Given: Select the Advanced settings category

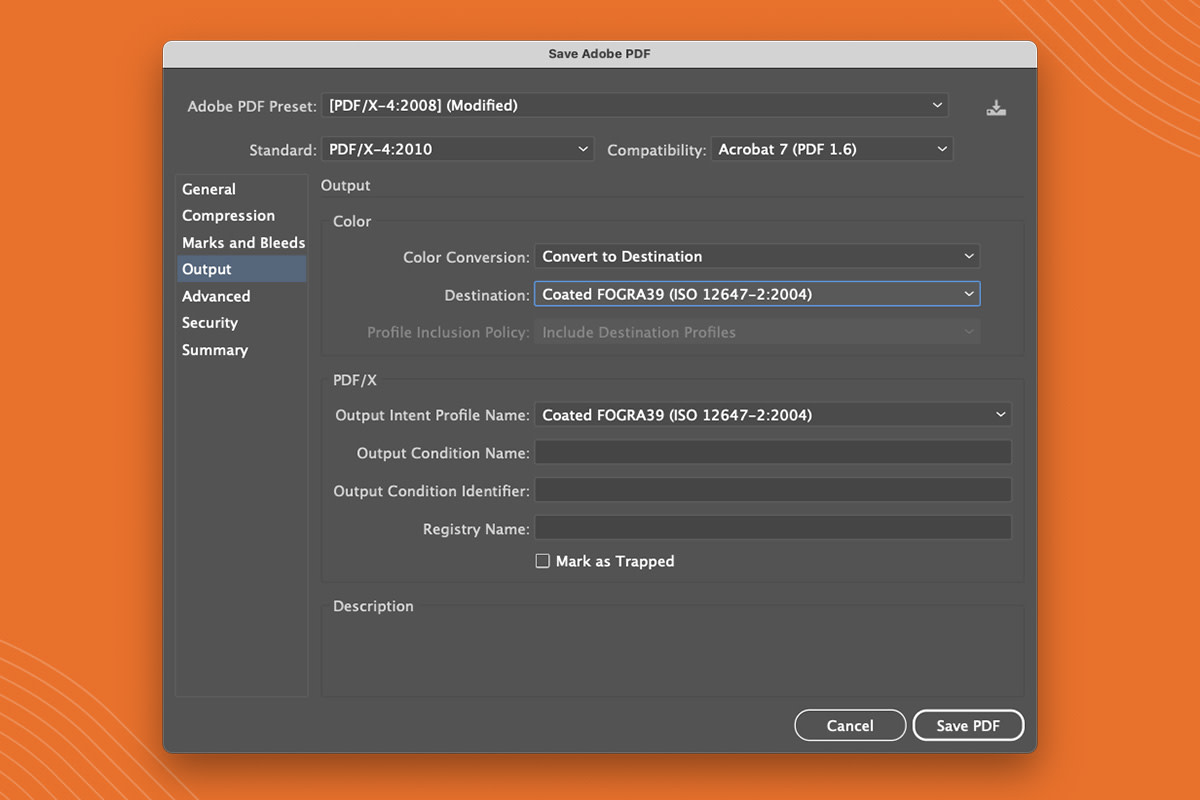Looking at the screenshot, I should tap(216, 296).
